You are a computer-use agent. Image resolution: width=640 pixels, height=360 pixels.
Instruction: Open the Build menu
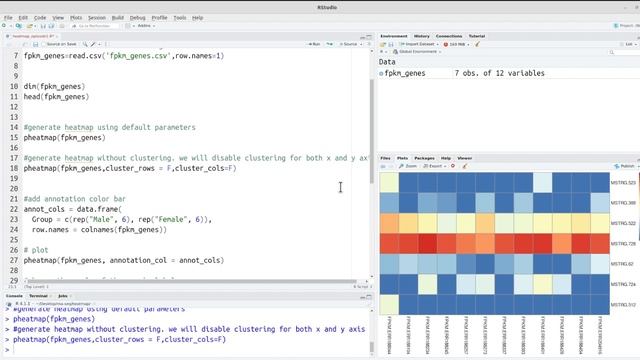(x=118, y=18)
